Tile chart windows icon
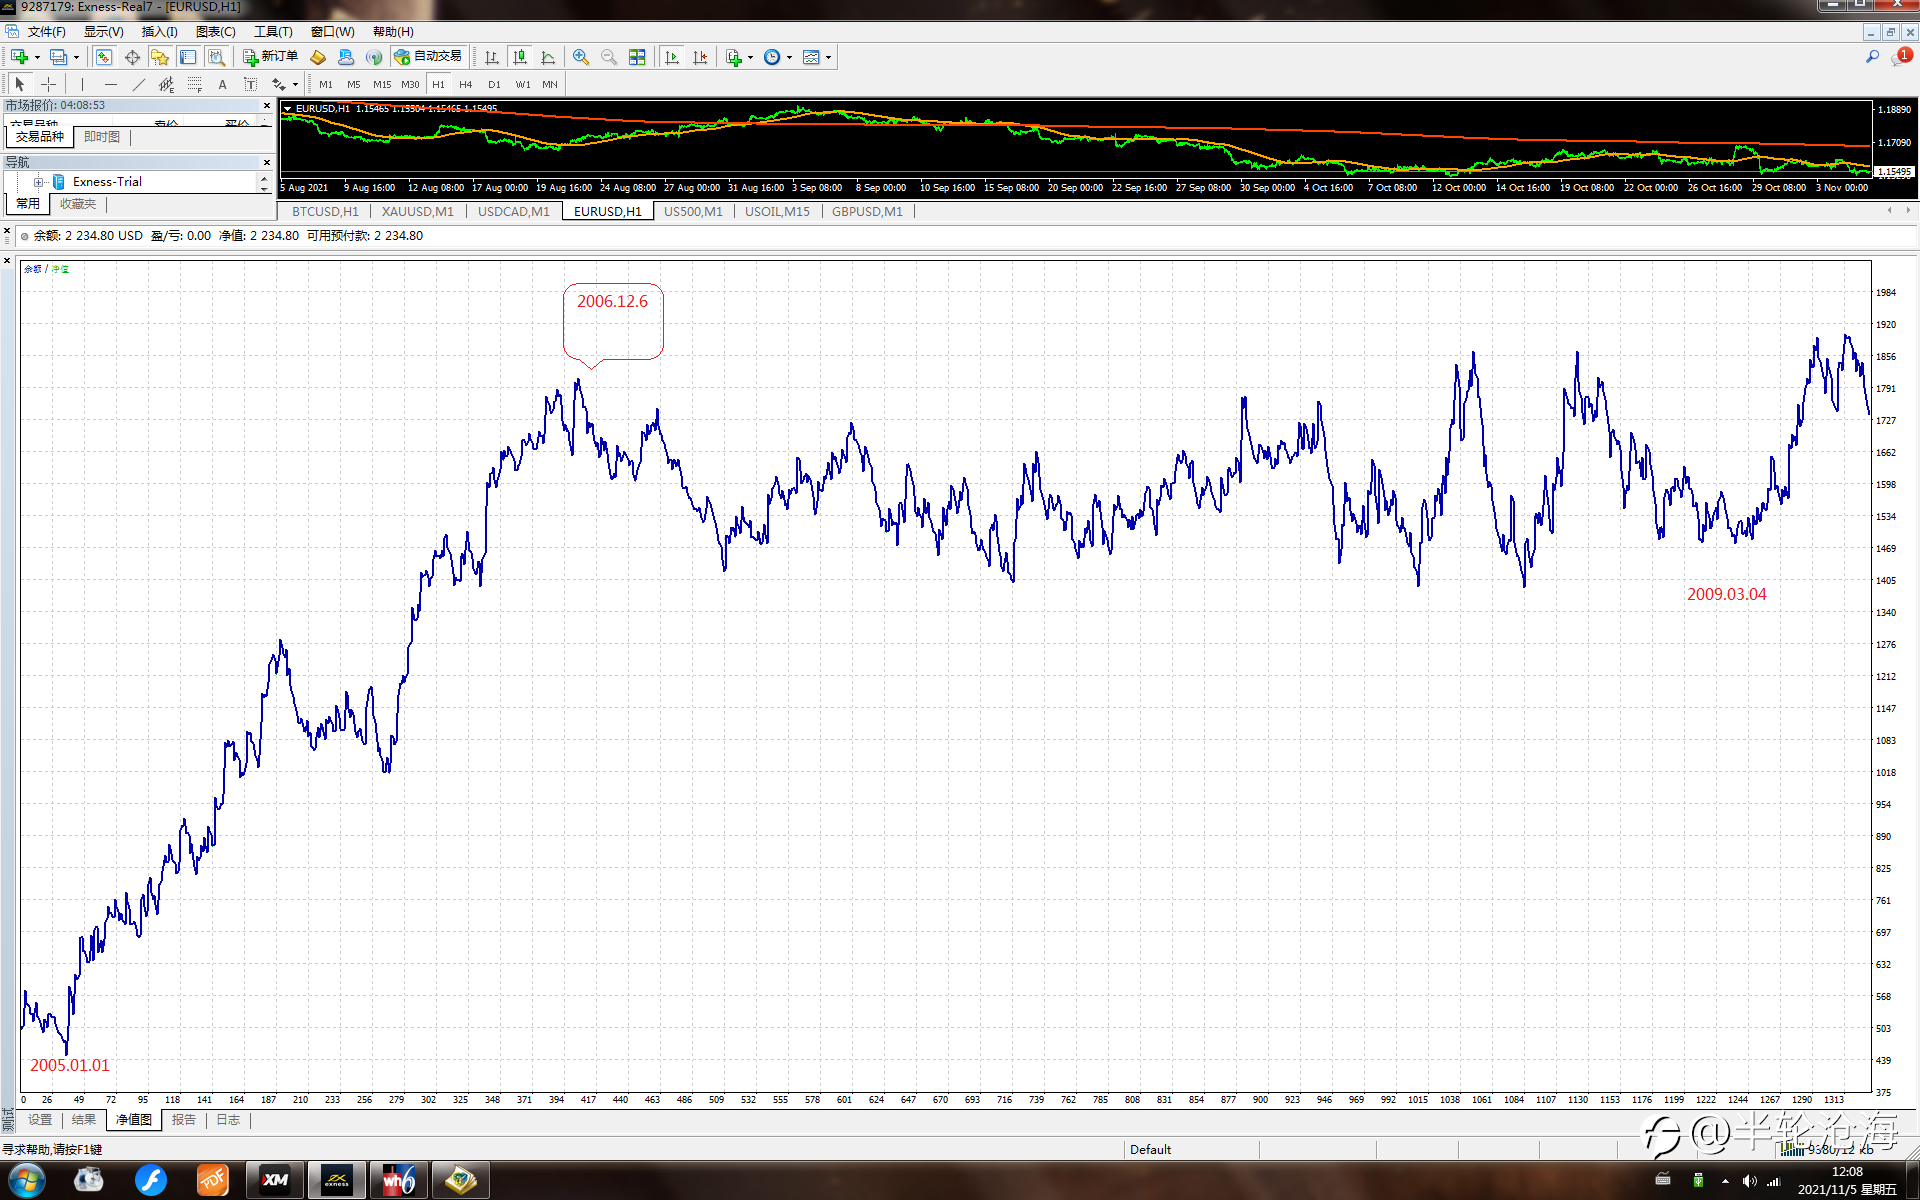This screenshot has height=1200, width=1920. tap(637, 57)
